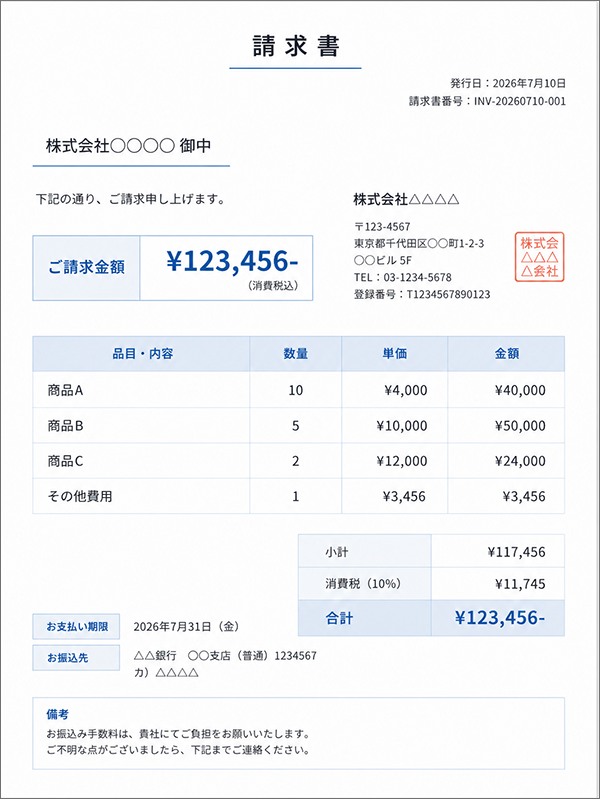Click the red company seal stamp

(x=539, y=257)
